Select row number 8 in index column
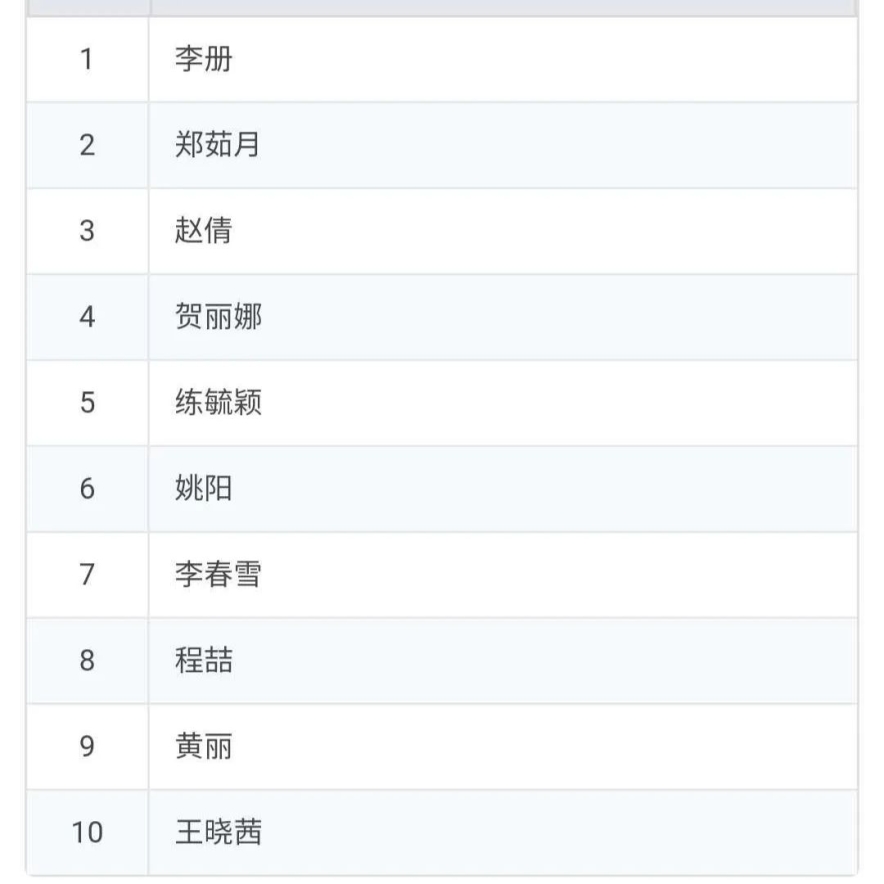This screenshot has width=884, height=884. (87, 661)
